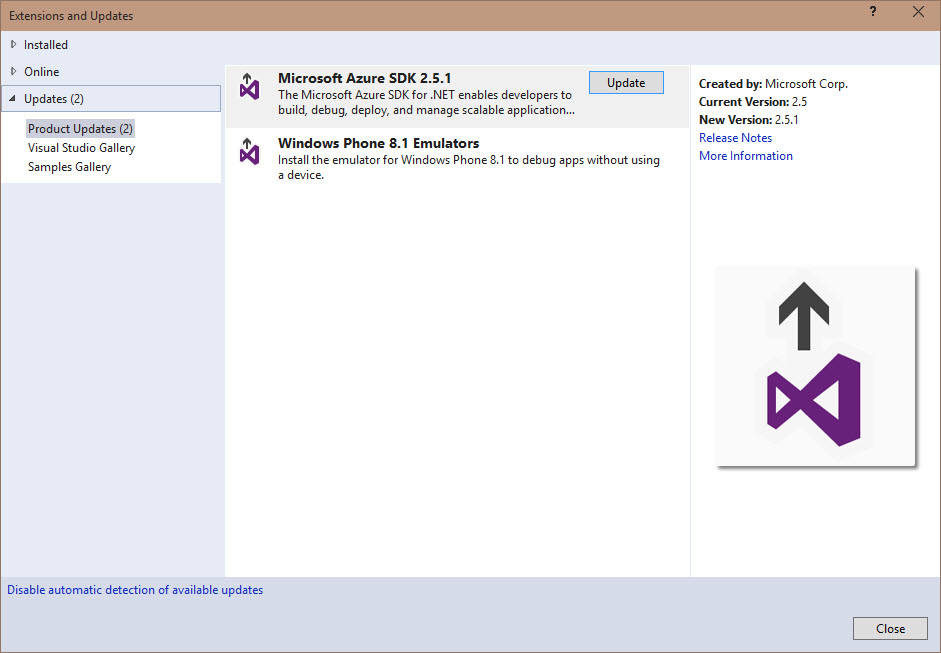The height and width of the screenshot is (653, 941).
Task: Select the Updates (2) category
Action: click(111, 98)
